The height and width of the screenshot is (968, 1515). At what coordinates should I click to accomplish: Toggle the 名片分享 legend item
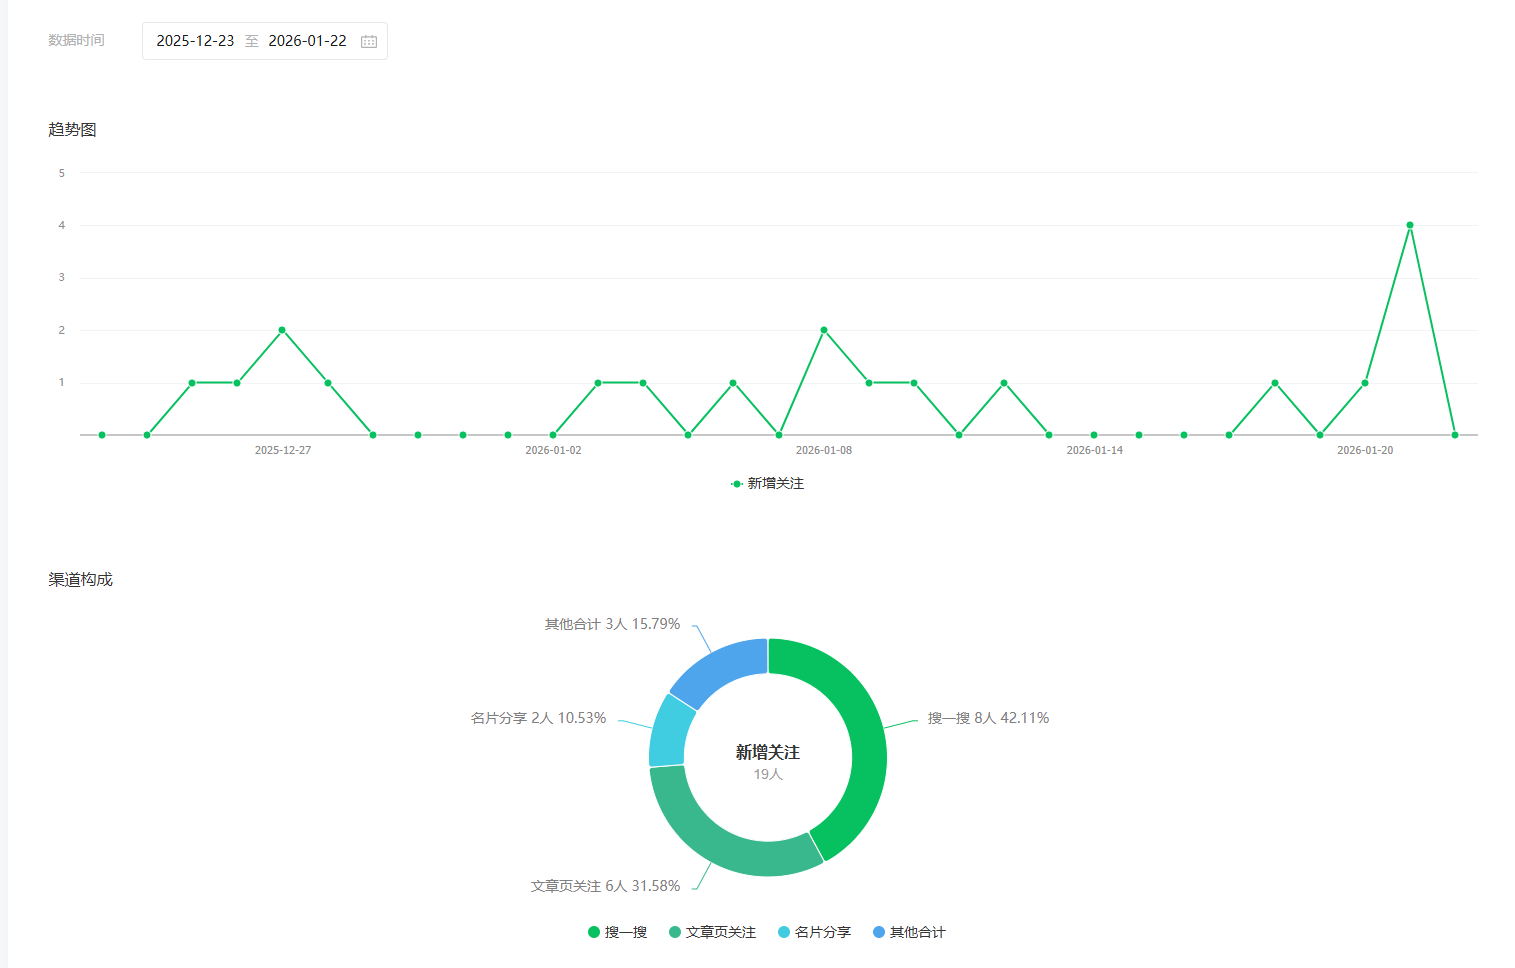click(813, 932)
